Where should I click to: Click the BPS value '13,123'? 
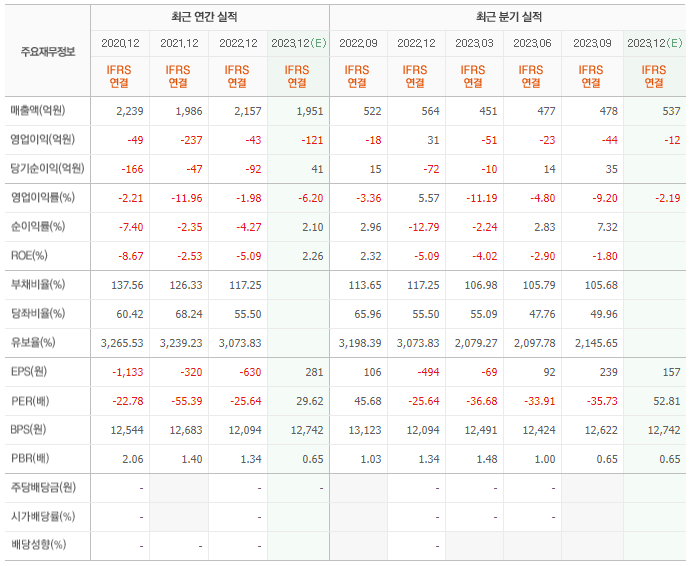(x=365, y=431)
